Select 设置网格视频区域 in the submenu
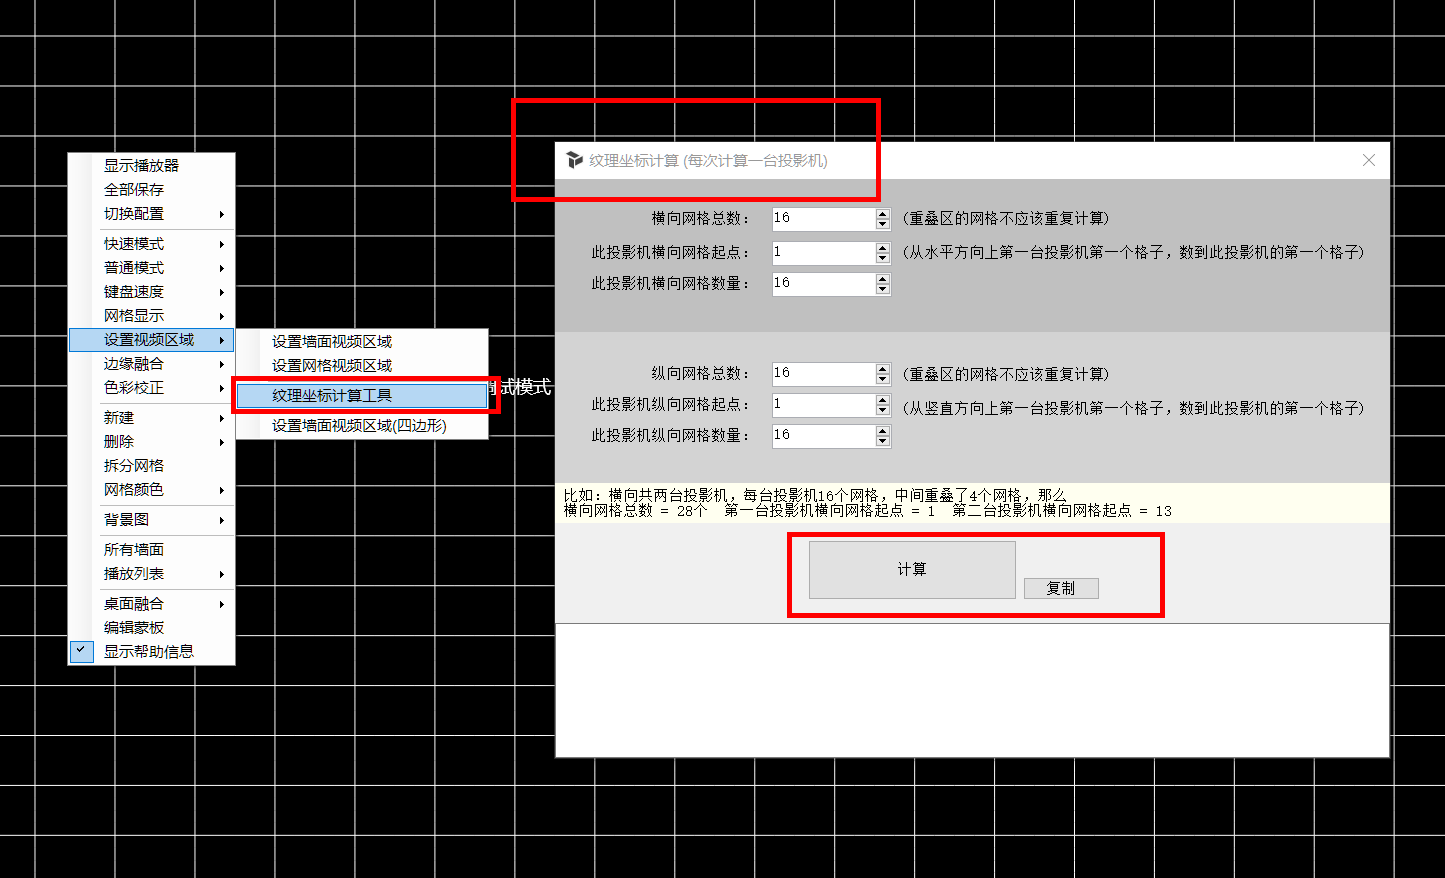1445x878 pixels. 362,366
